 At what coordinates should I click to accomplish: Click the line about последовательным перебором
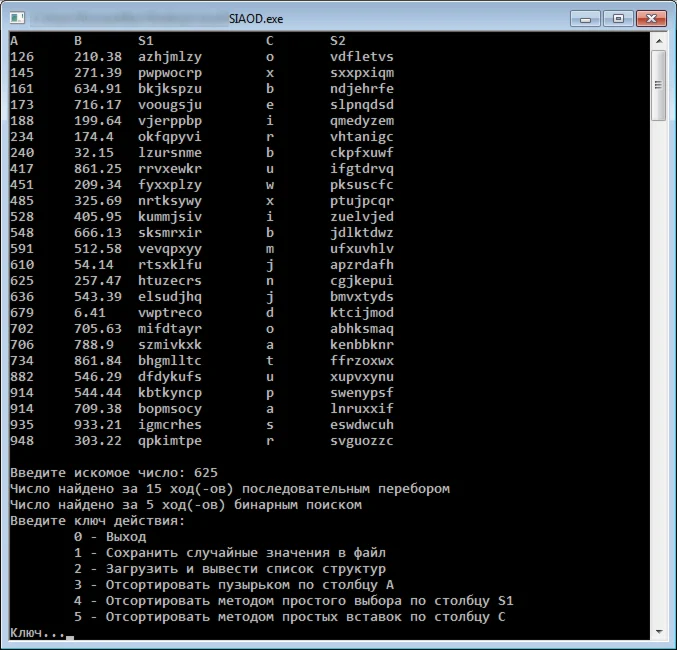click(x=230, y=489)
